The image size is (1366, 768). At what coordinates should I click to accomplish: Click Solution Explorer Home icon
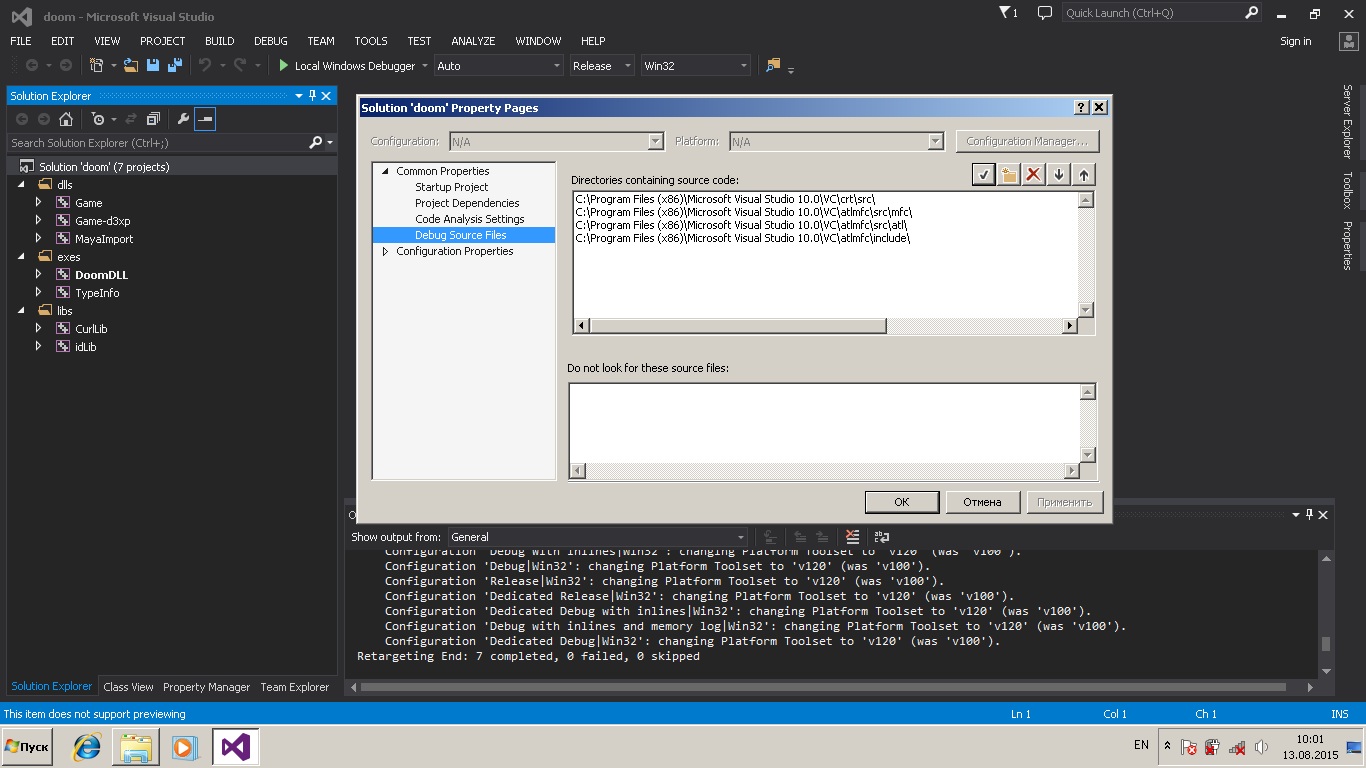point(66,119)
